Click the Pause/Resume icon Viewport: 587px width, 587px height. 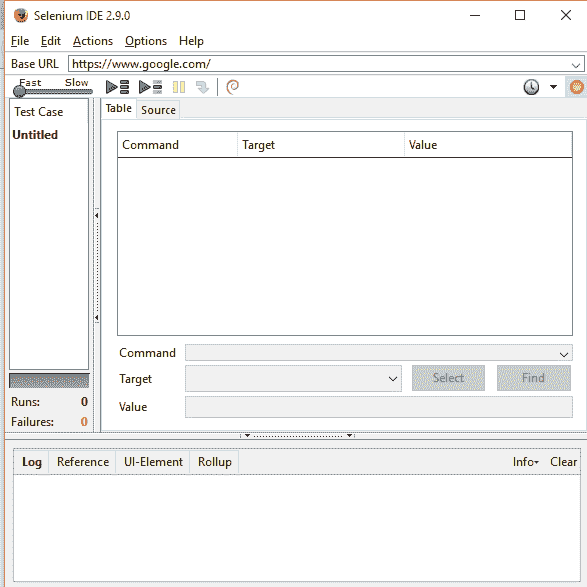click(179, 87)
